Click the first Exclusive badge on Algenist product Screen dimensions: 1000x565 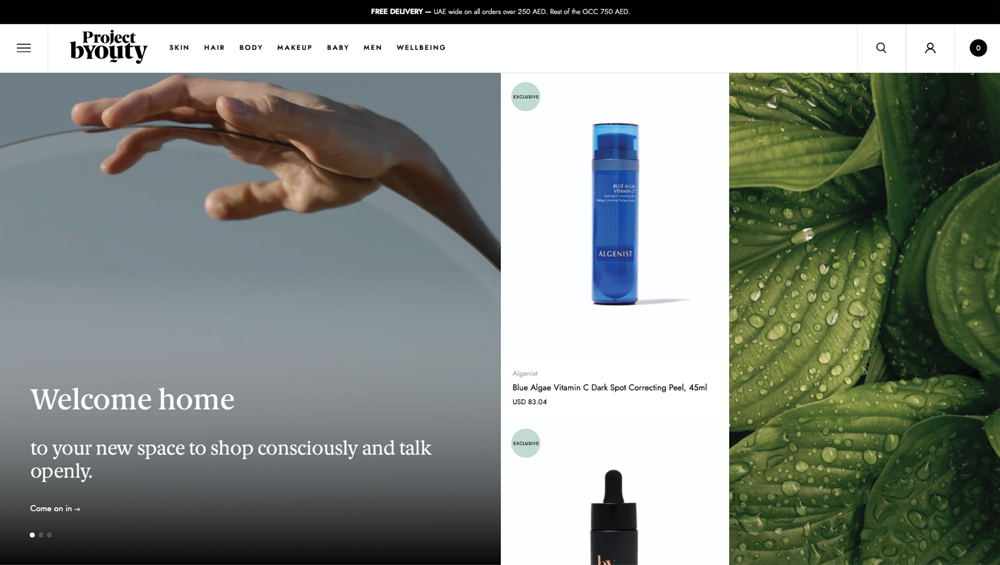526,97
